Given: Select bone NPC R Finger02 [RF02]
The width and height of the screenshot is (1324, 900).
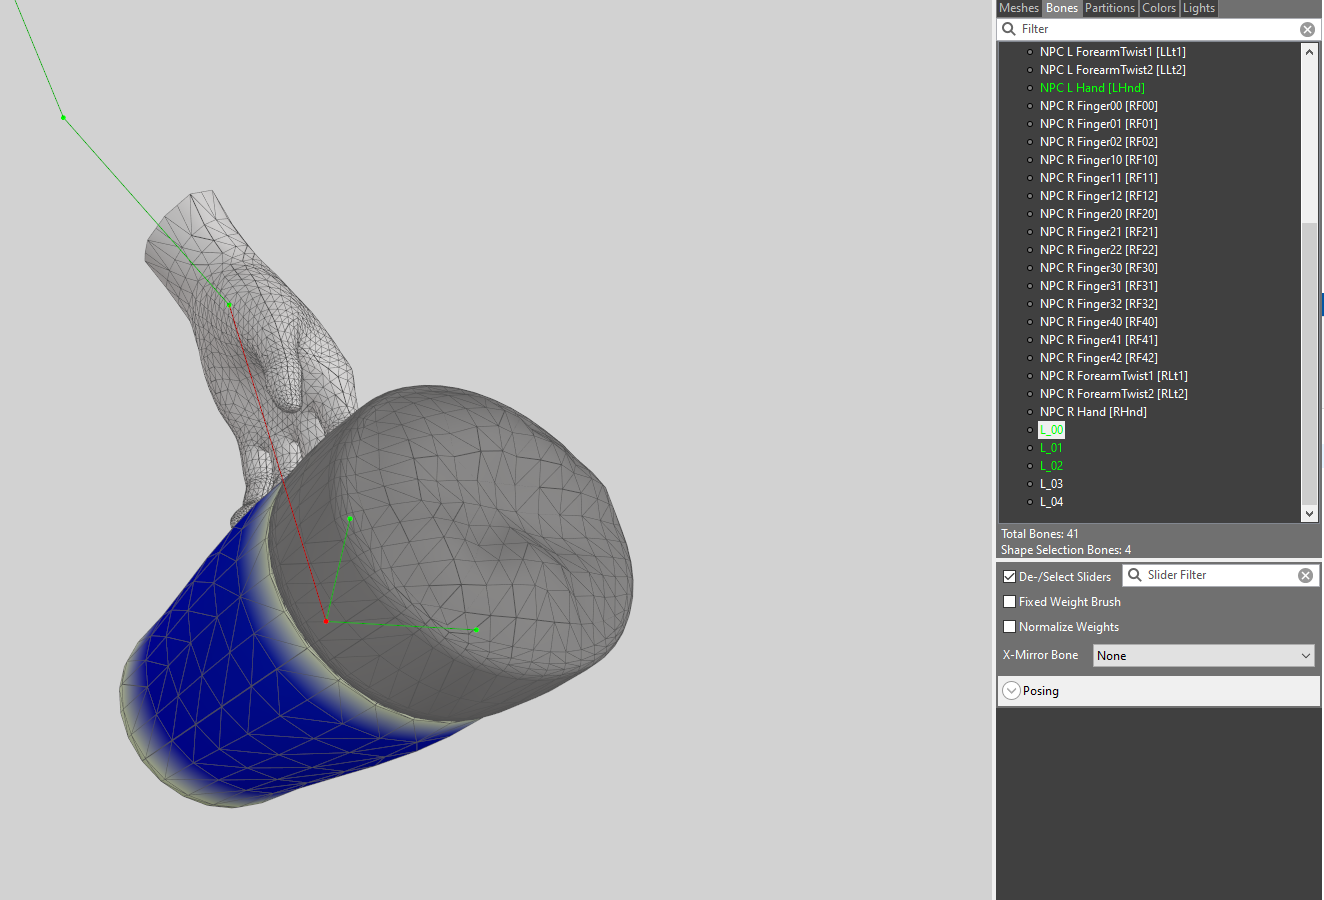Looking at the screenshot, I should coord(1099,142).
